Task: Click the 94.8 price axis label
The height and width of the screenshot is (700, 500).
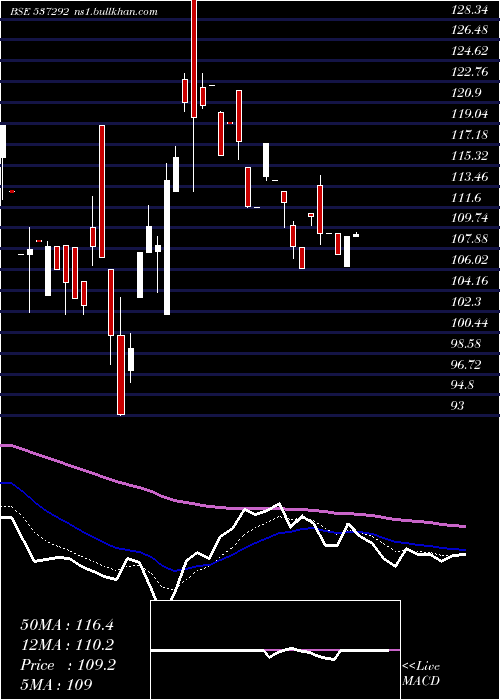Action: point(463,385)
